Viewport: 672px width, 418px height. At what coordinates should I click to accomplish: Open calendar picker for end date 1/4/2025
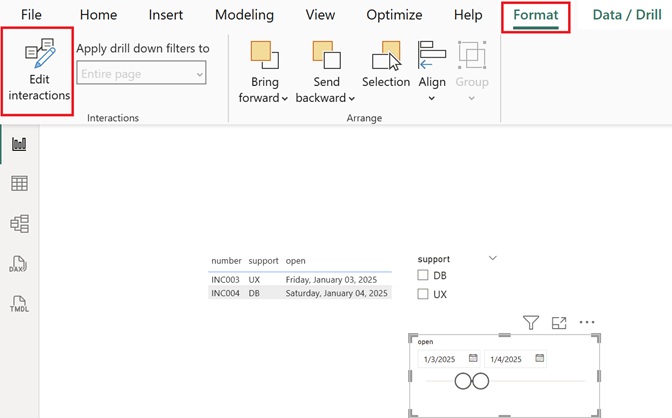[x=540, y=358]
